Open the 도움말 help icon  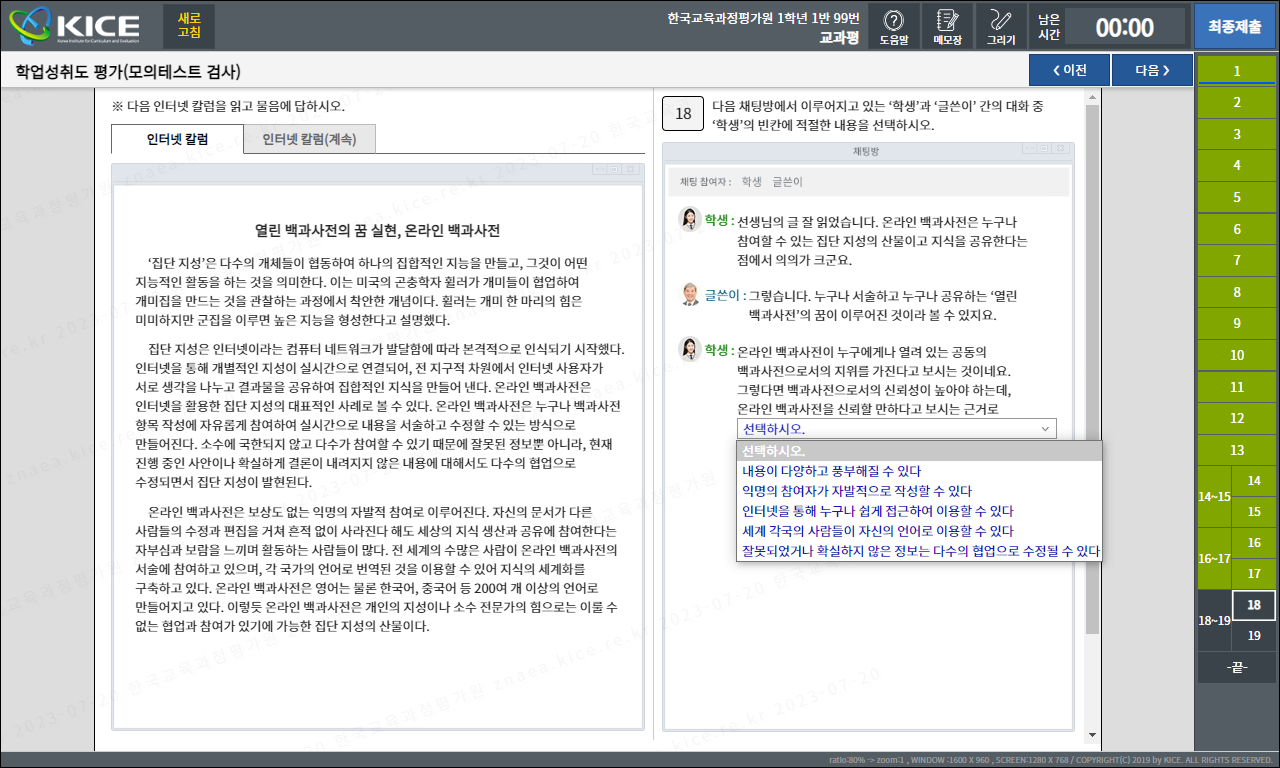894,26
